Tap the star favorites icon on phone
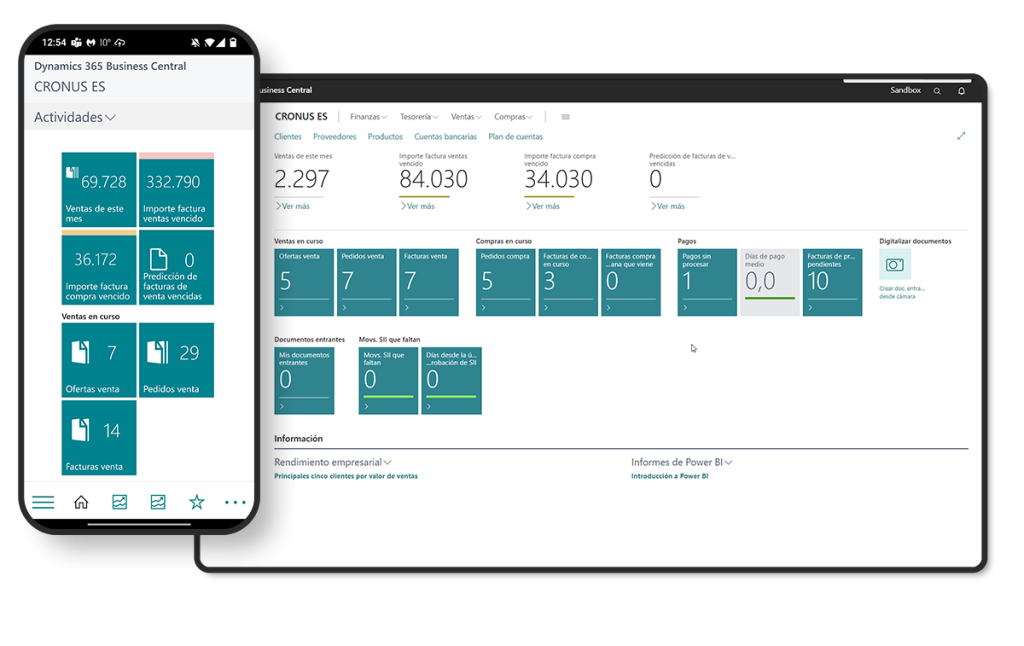The width and height of the screenshot is (1024, 646). tap(197, 502)
